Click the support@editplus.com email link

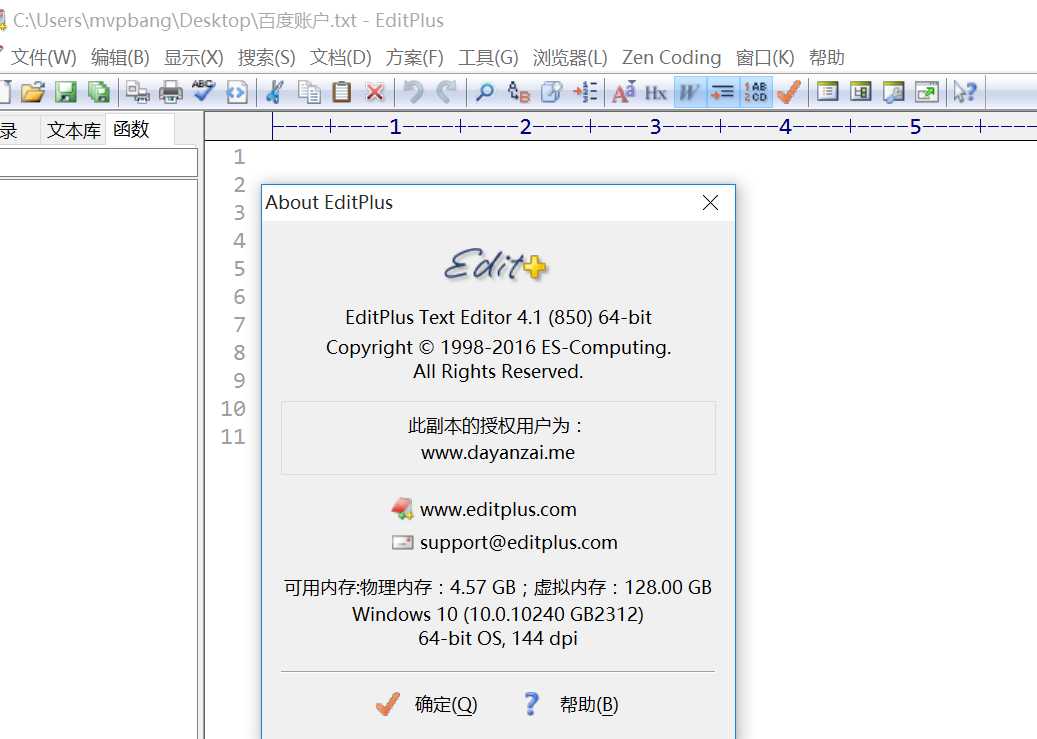(x=518, y=543)
